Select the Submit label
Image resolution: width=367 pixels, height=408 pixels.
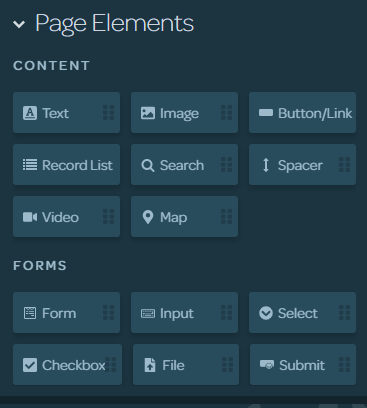tap(302, 365)
